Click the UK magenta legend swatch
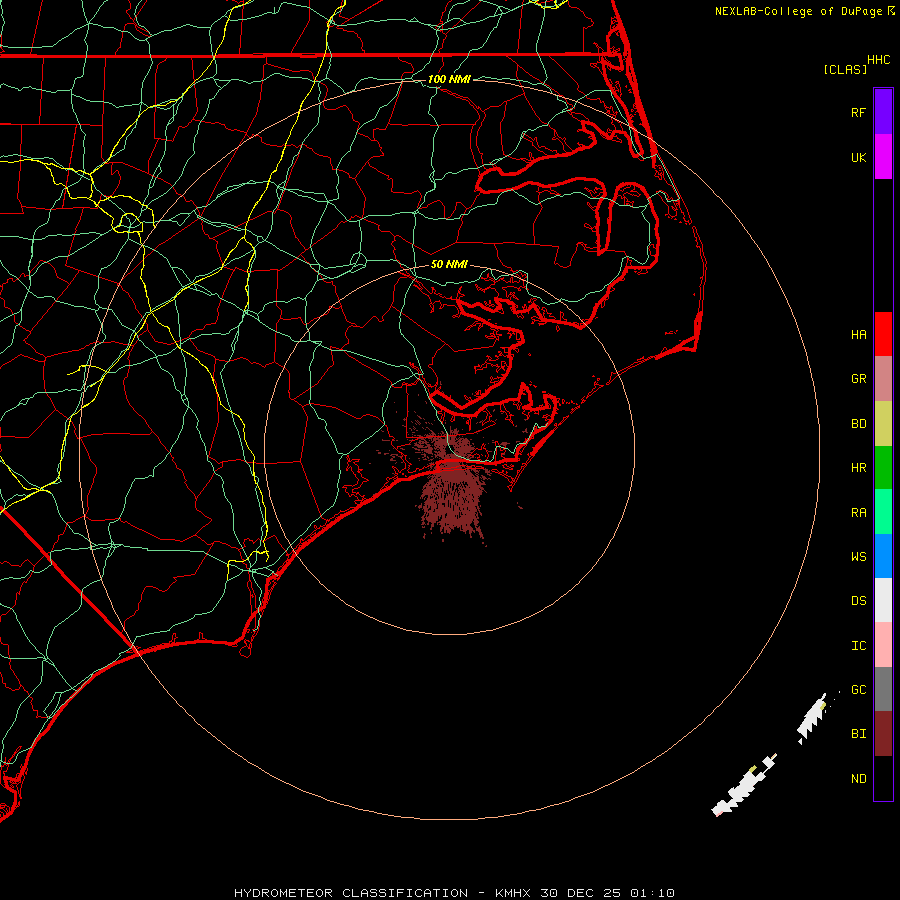900x900 pixels. coord(883,157)
